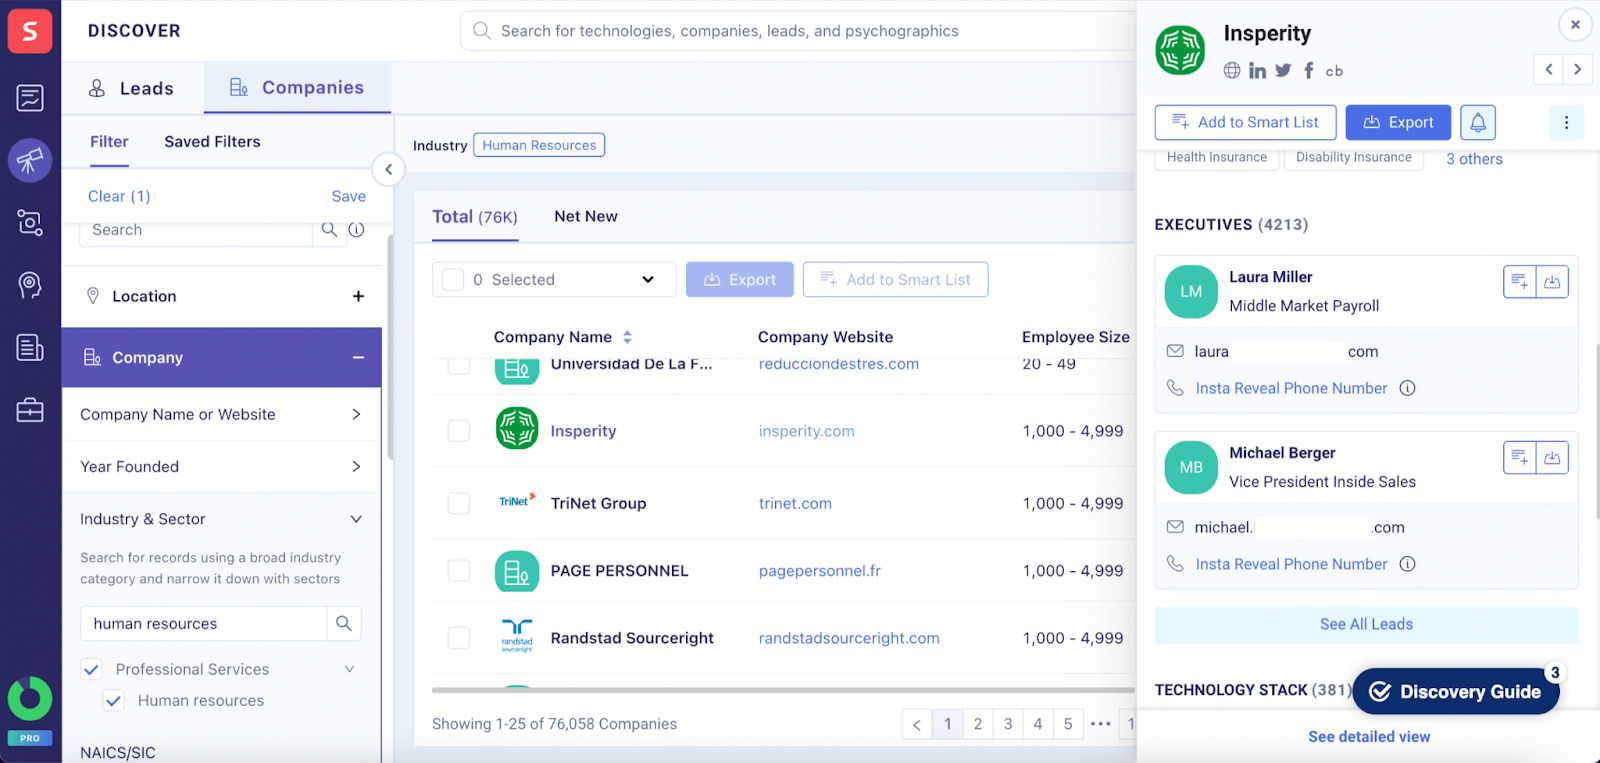Image resolution: width=1600 pixels, height=763 pixels.
Task: Click info icon next to Laura's phone reveal
Action: (1407, 388)
